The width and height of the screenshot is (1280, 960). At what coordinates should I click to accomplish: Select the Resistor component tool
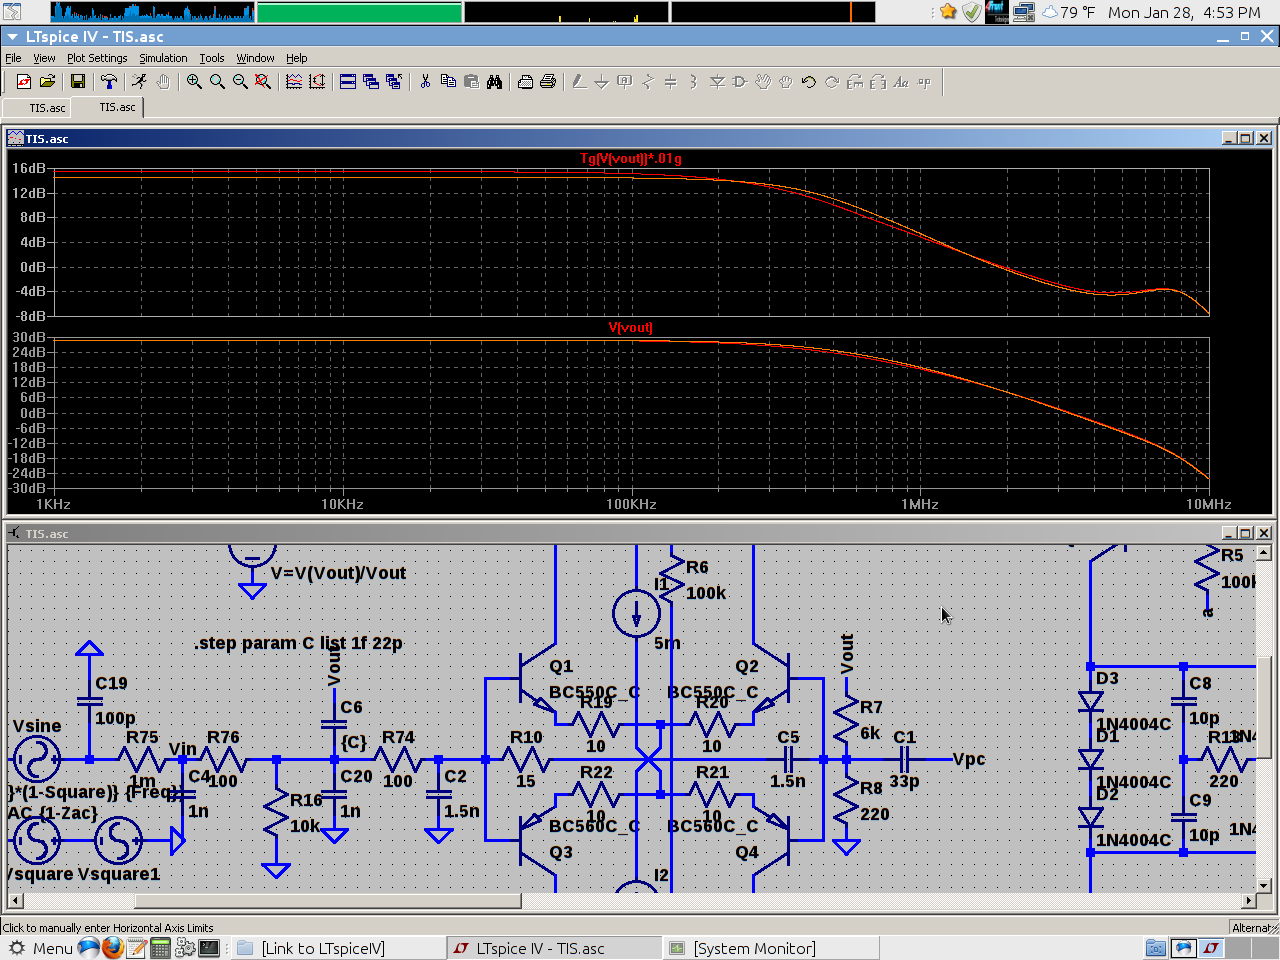(x=648, y=82)
